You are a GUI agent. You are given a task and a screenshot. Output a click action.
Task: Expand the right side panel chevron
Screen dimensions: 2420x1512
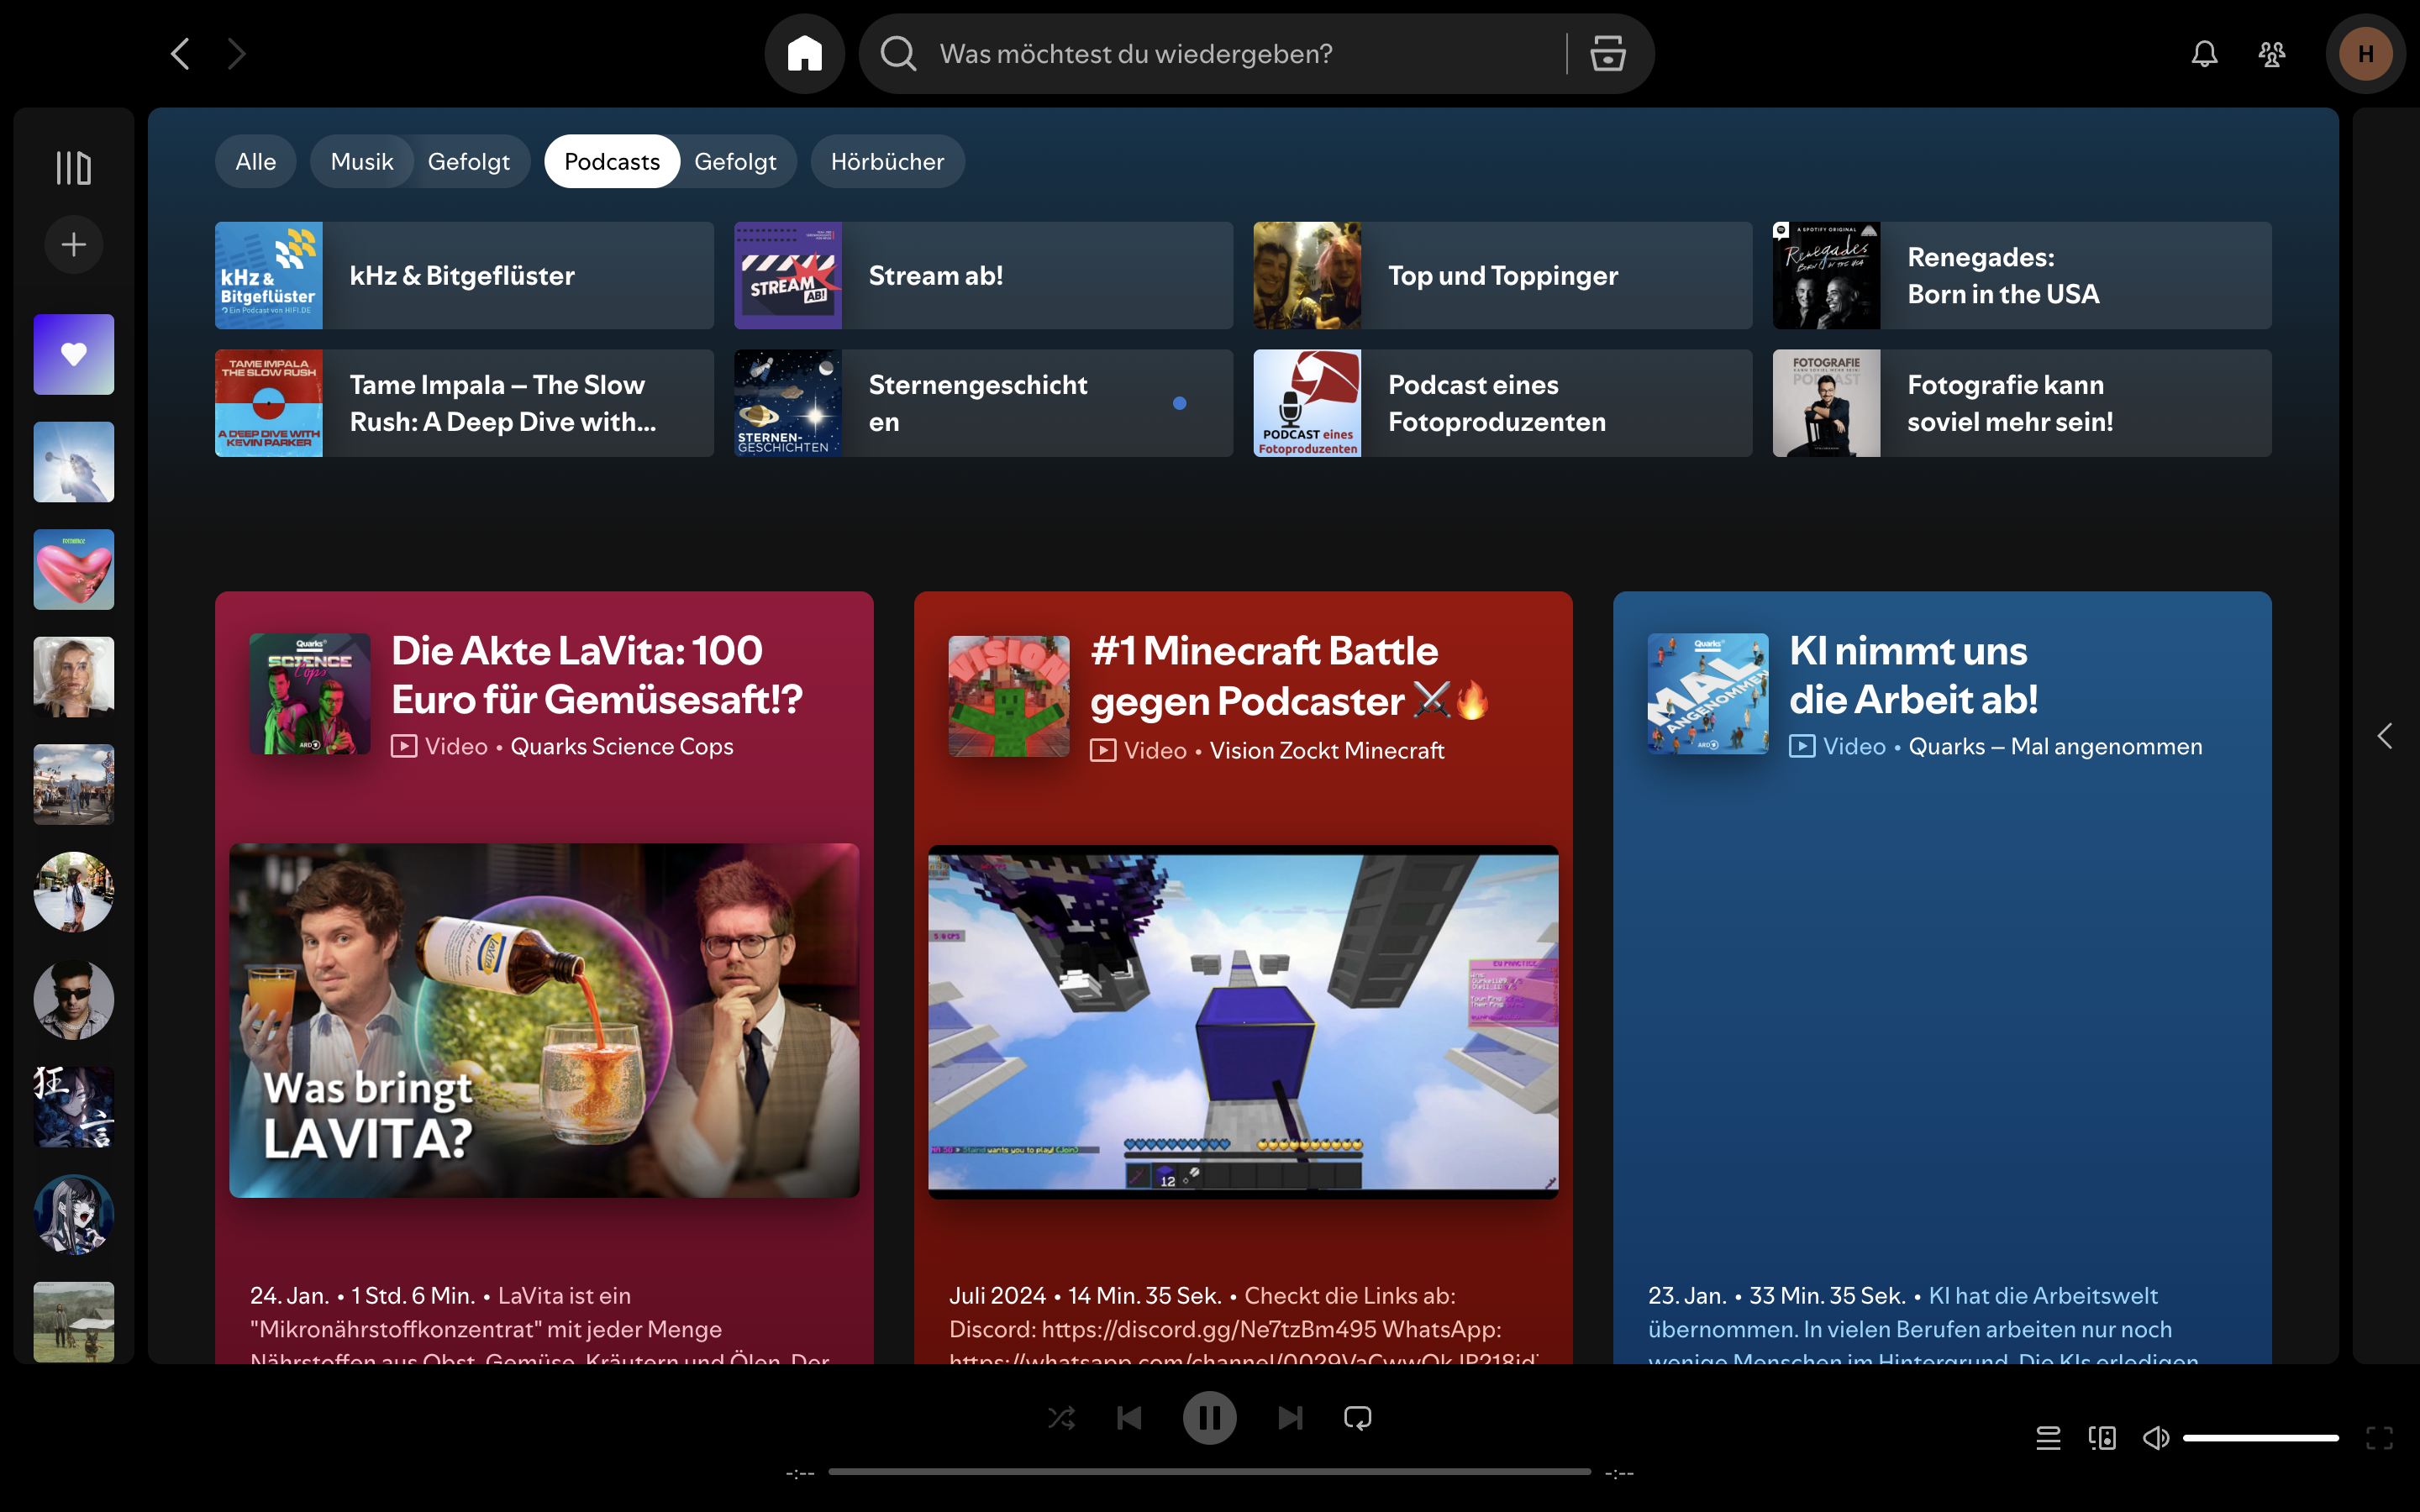[2384, 736]
